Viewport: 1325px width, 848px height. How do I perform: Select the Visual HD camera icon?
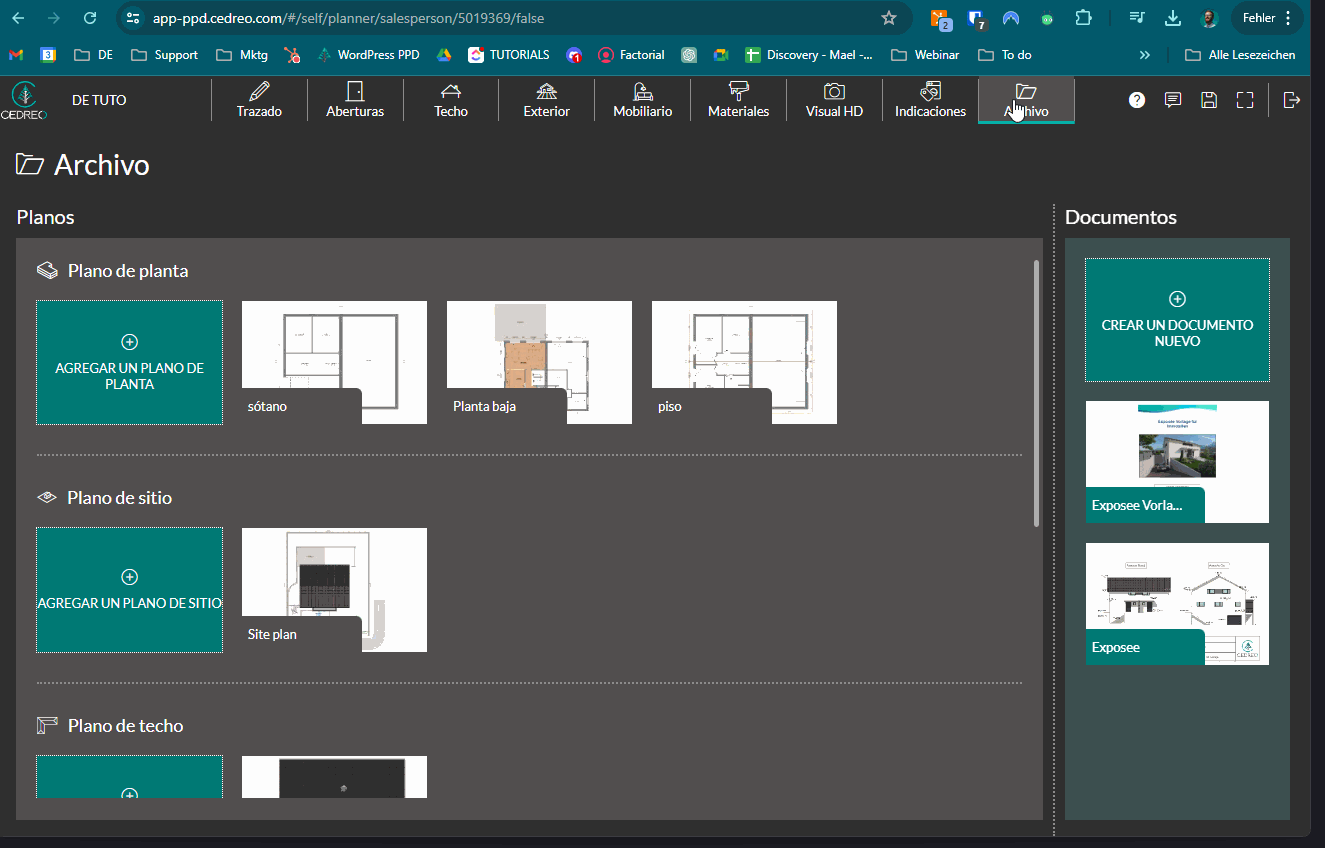(x=834, y=99)
